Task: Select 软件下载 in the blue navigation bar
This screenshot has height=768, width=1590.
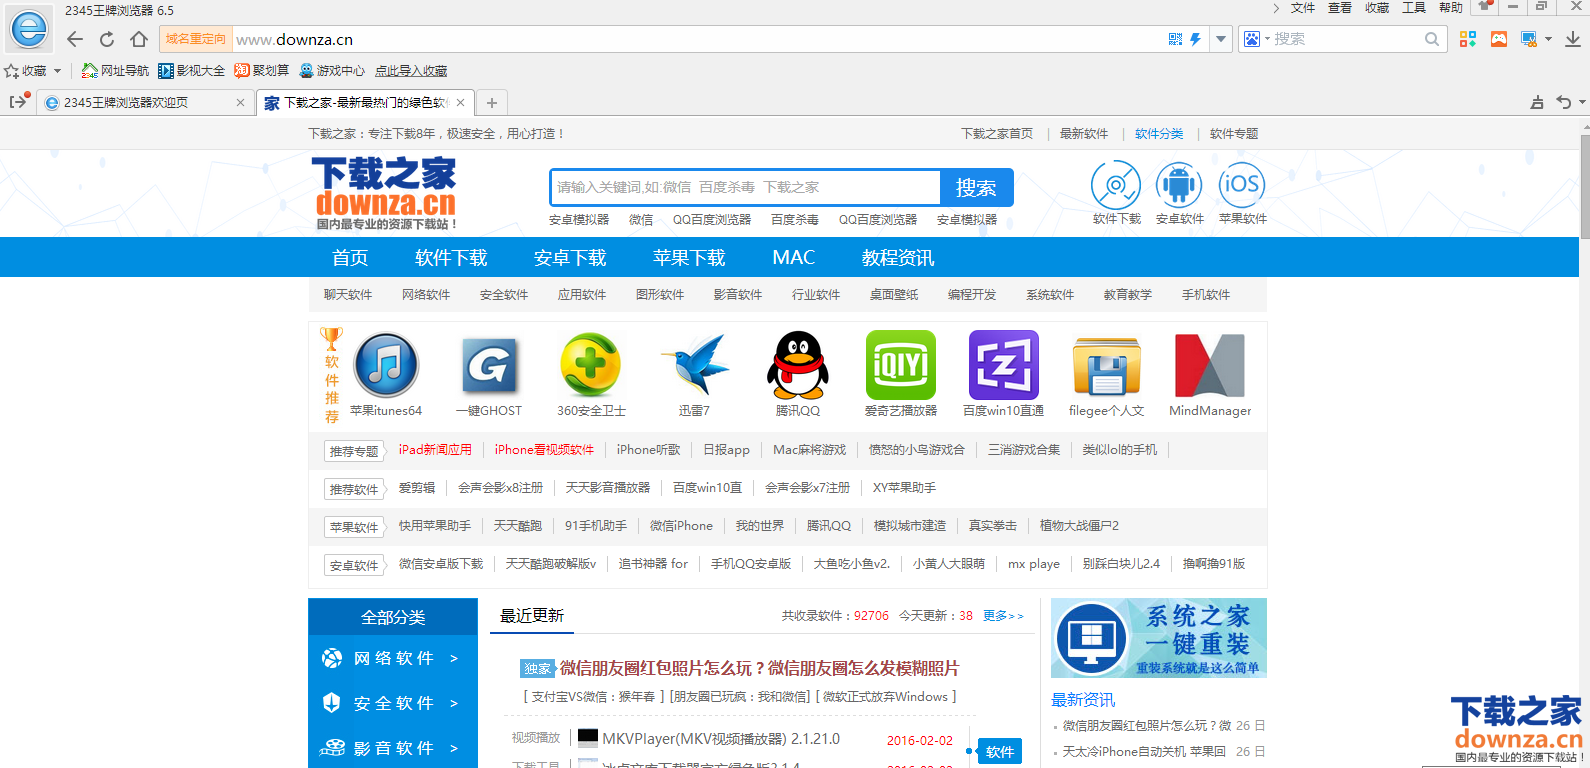Action: tap(451, 257)
